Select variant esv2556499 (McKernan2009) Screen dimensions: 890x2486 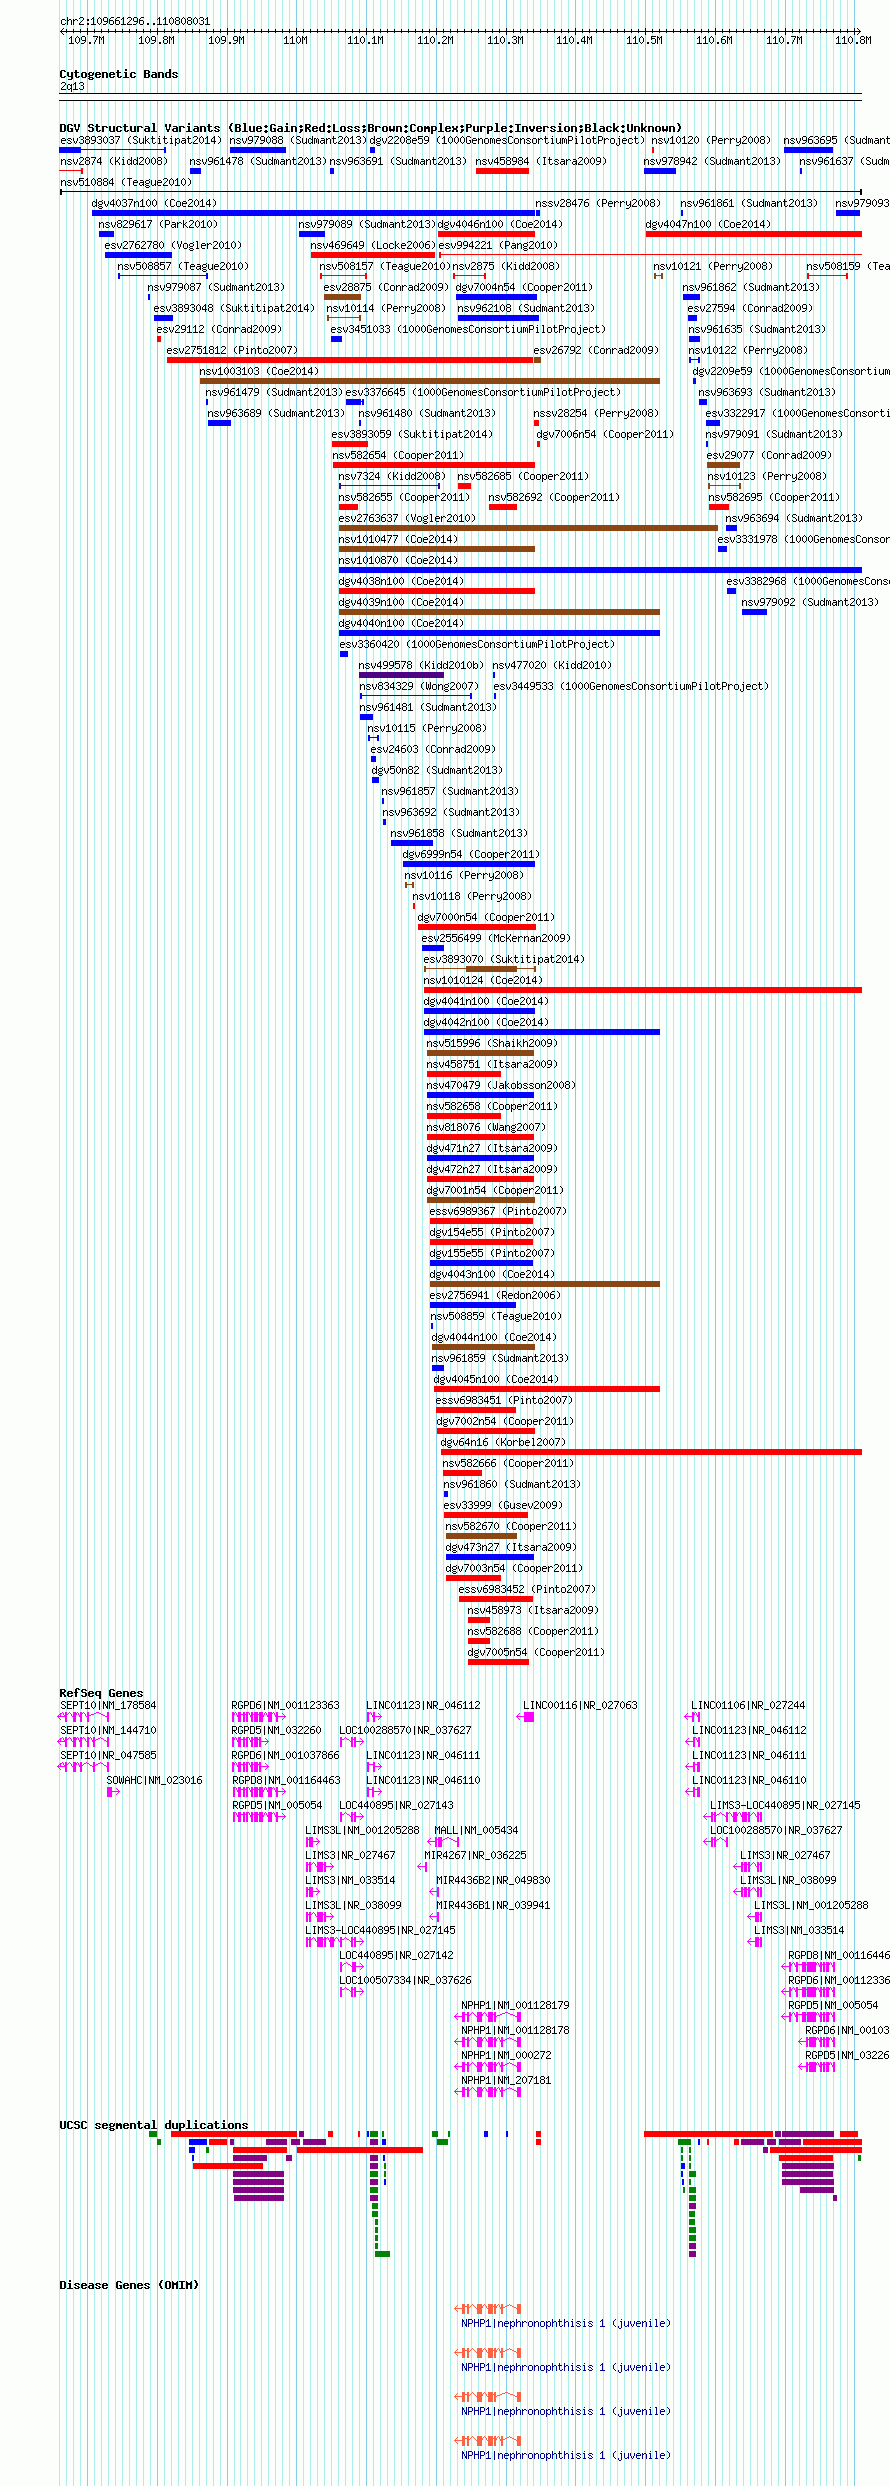pyautogui.click(x=496, y=938)
